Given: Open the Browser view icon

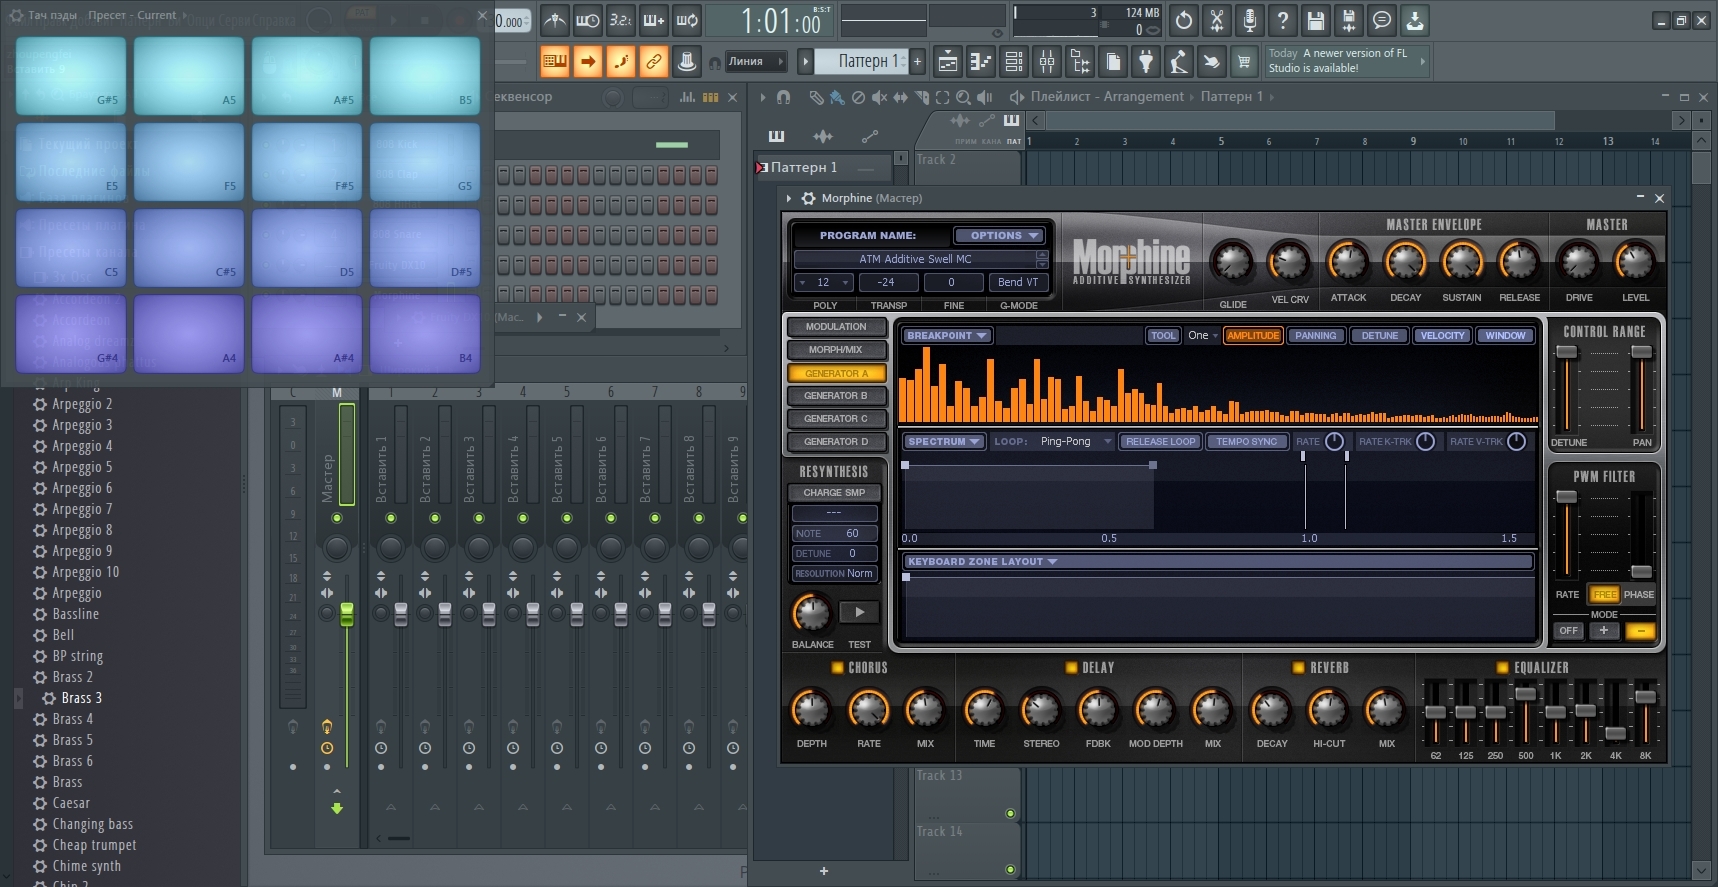Looking at the screenshot, I should coord(1080,62).
